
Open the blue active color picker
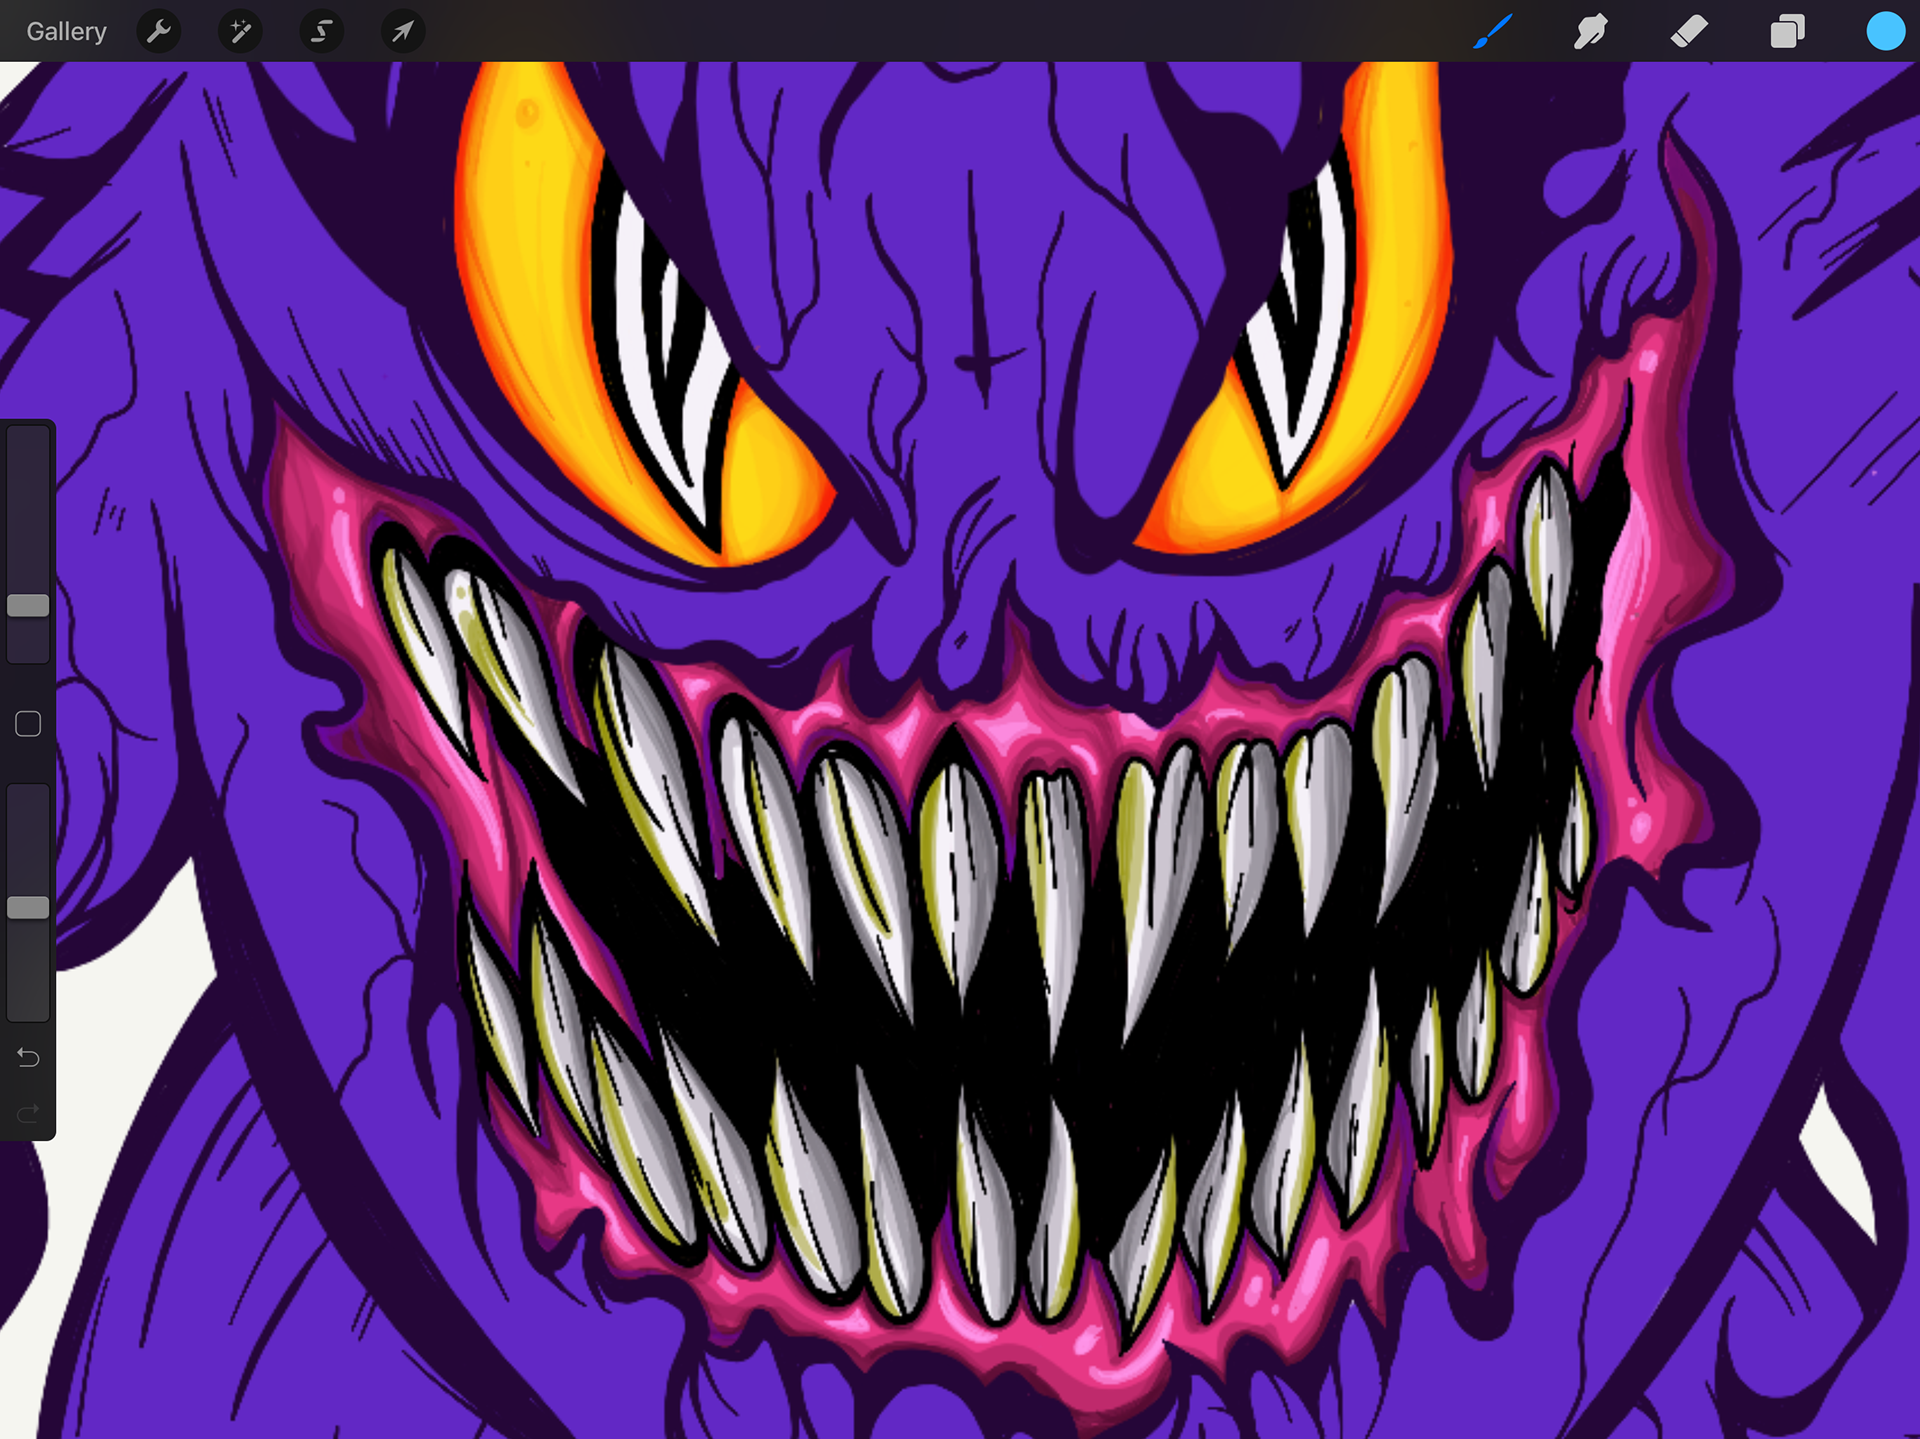(1885, 31)
